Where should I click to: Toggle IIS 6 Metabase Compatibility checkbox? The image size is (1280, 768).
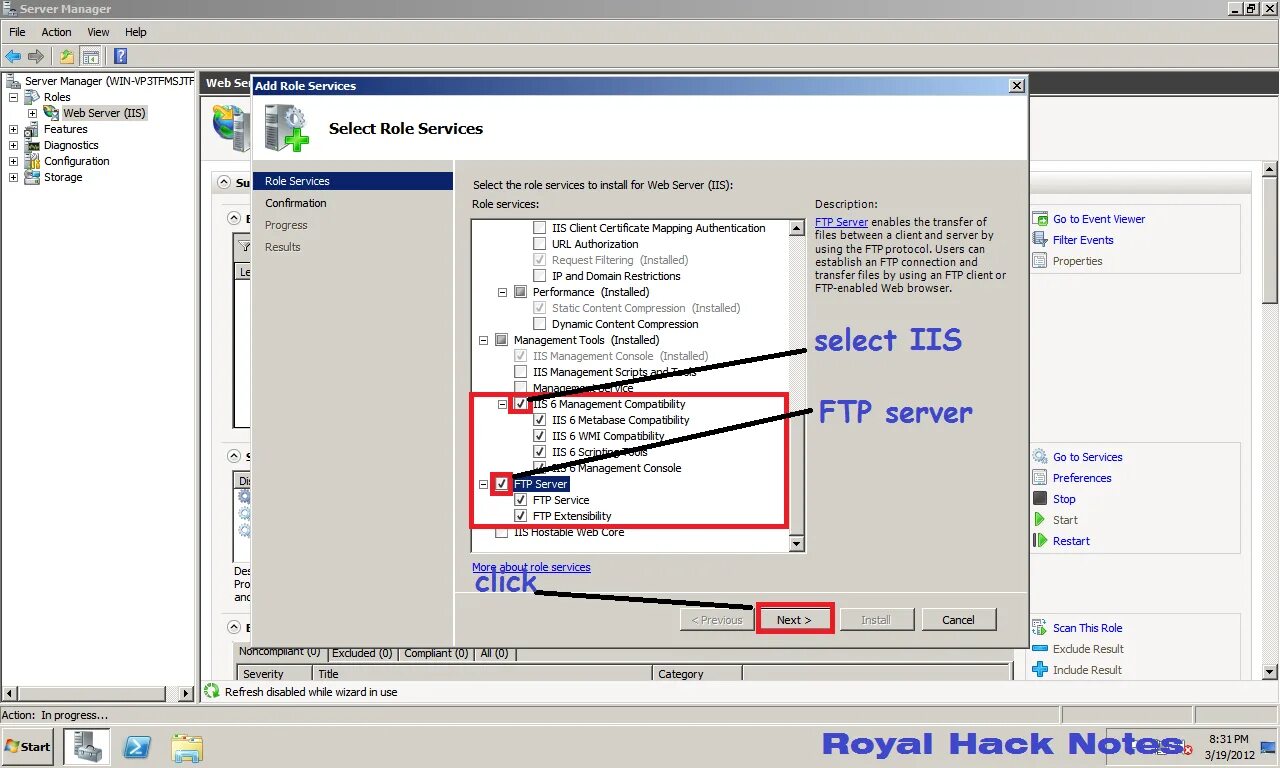pos(540,420)
